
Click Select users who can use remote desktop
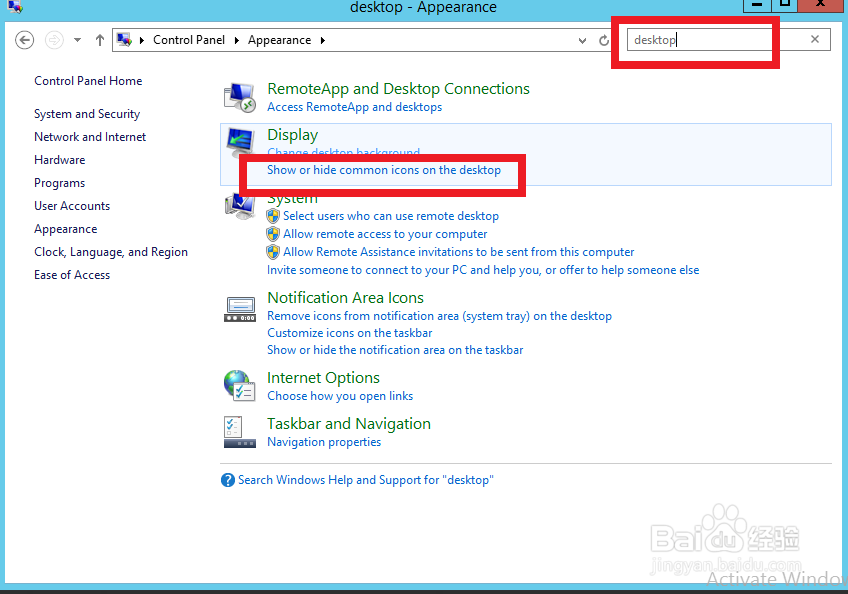coord(391,216)
